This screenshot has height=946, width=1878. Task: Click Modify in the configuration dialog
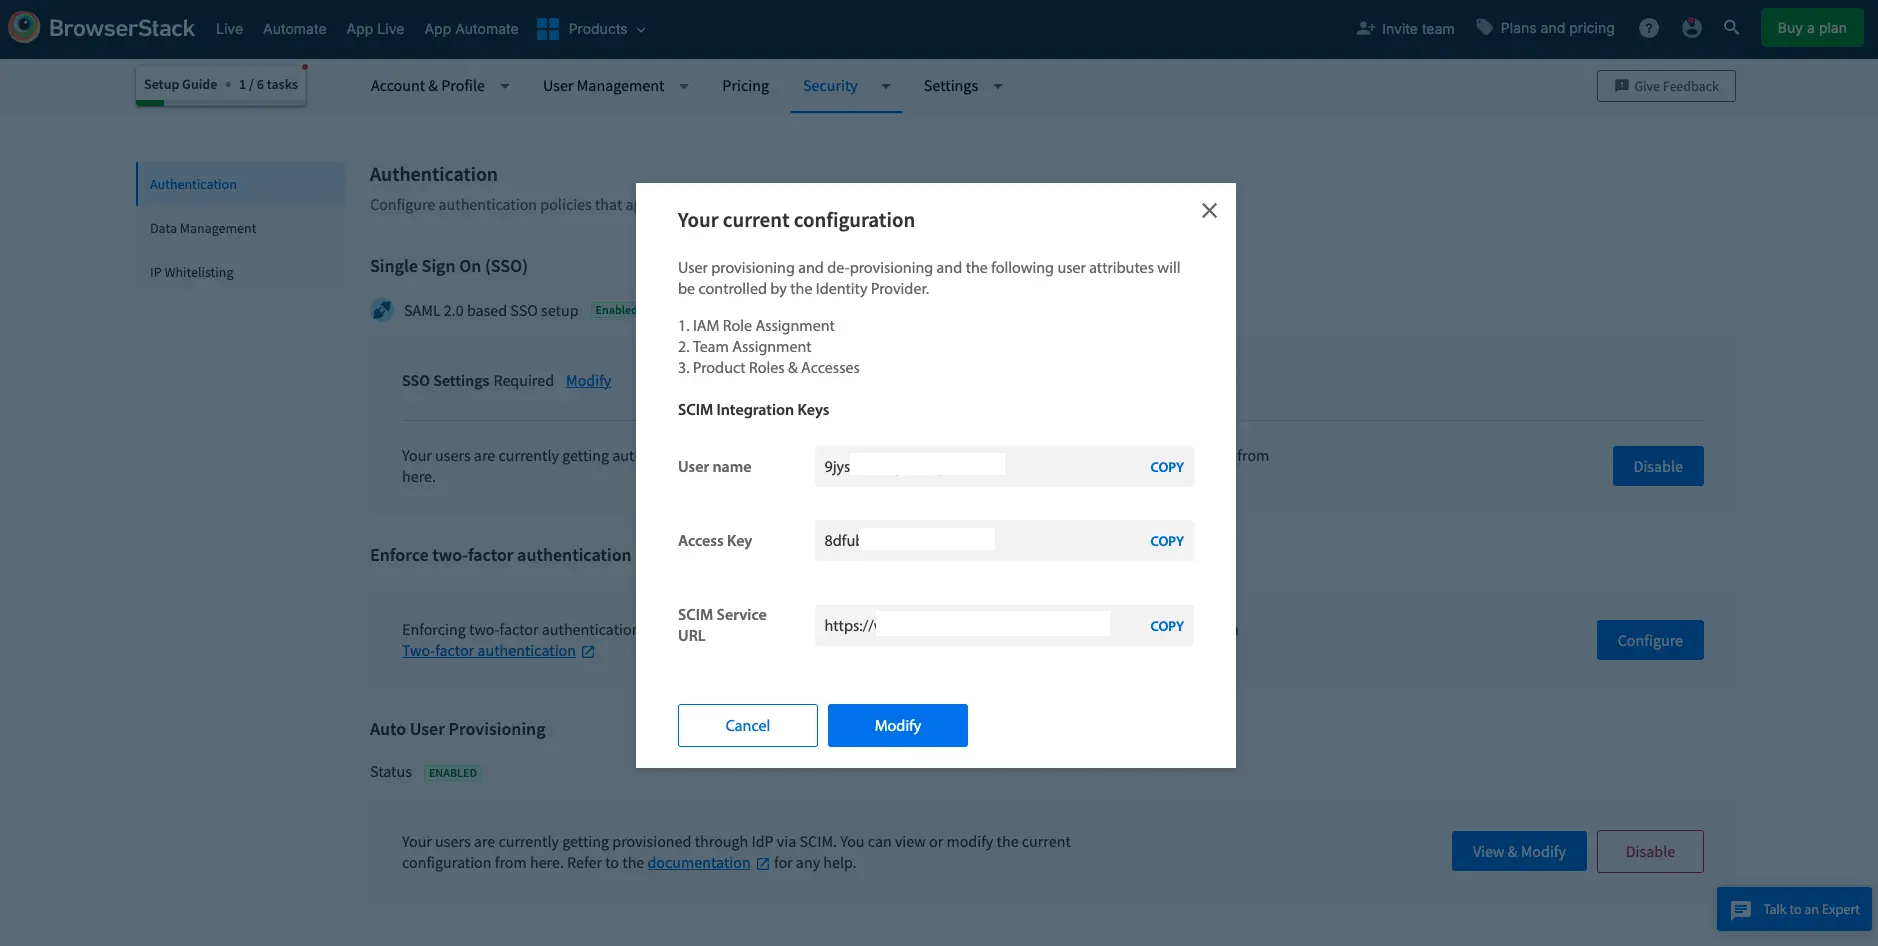[898, 725]
